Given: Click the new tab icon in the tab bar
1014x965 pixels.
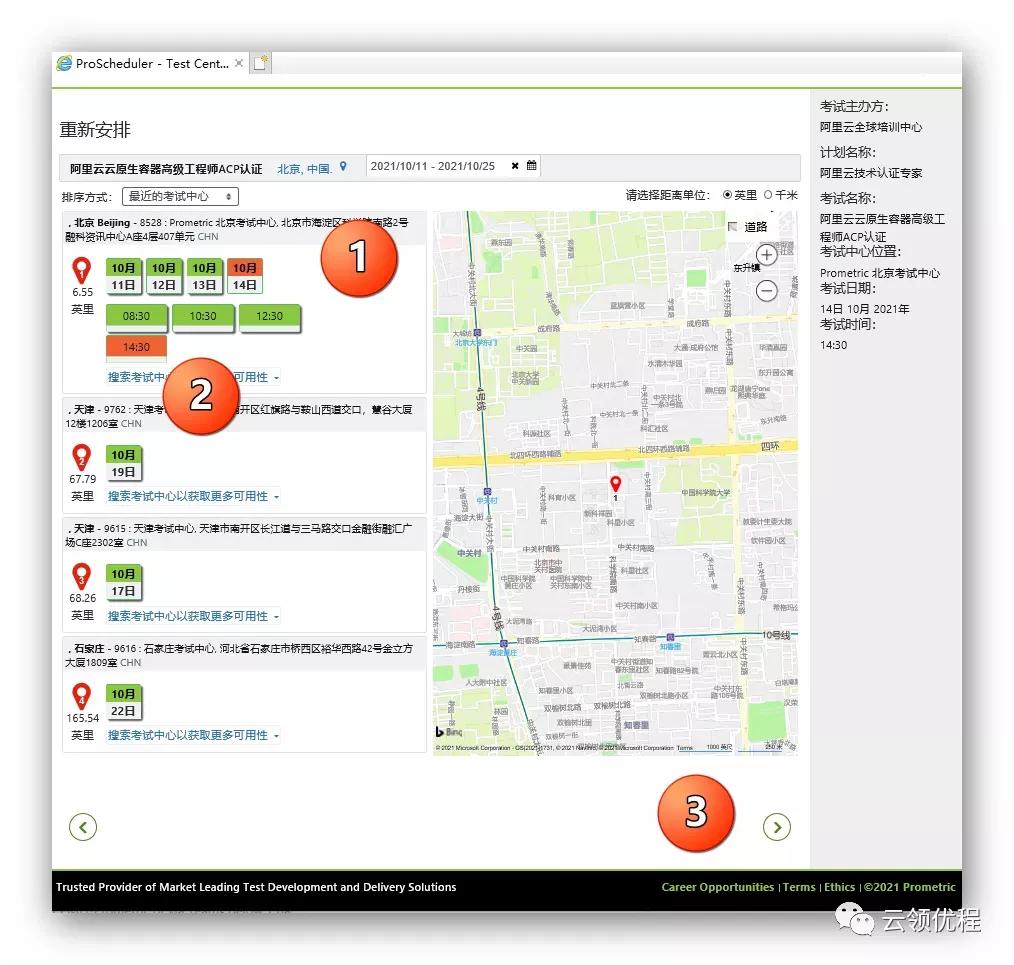Looking at the screenshot, I should (x=260, y=64).
